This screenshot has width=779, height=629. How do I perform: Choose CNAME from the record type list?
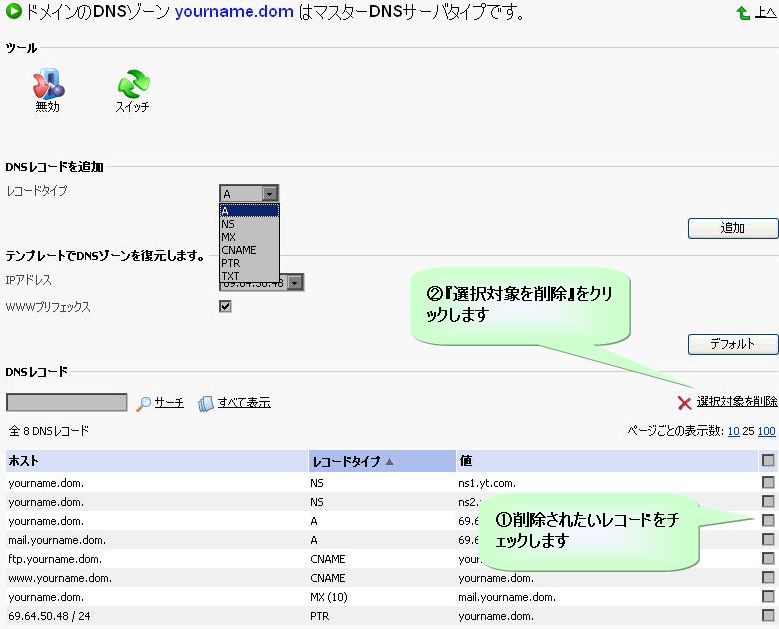pyautogui.click(x=240, y=250)
